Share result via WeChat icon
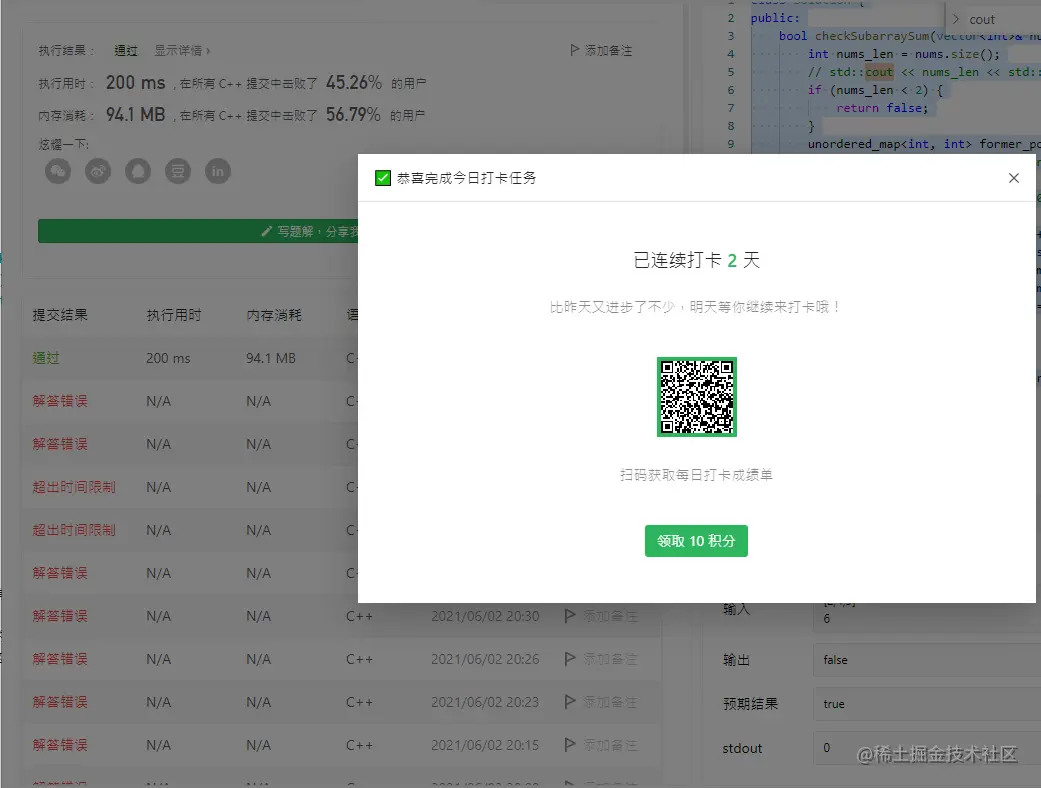 (x=58, y=171)
